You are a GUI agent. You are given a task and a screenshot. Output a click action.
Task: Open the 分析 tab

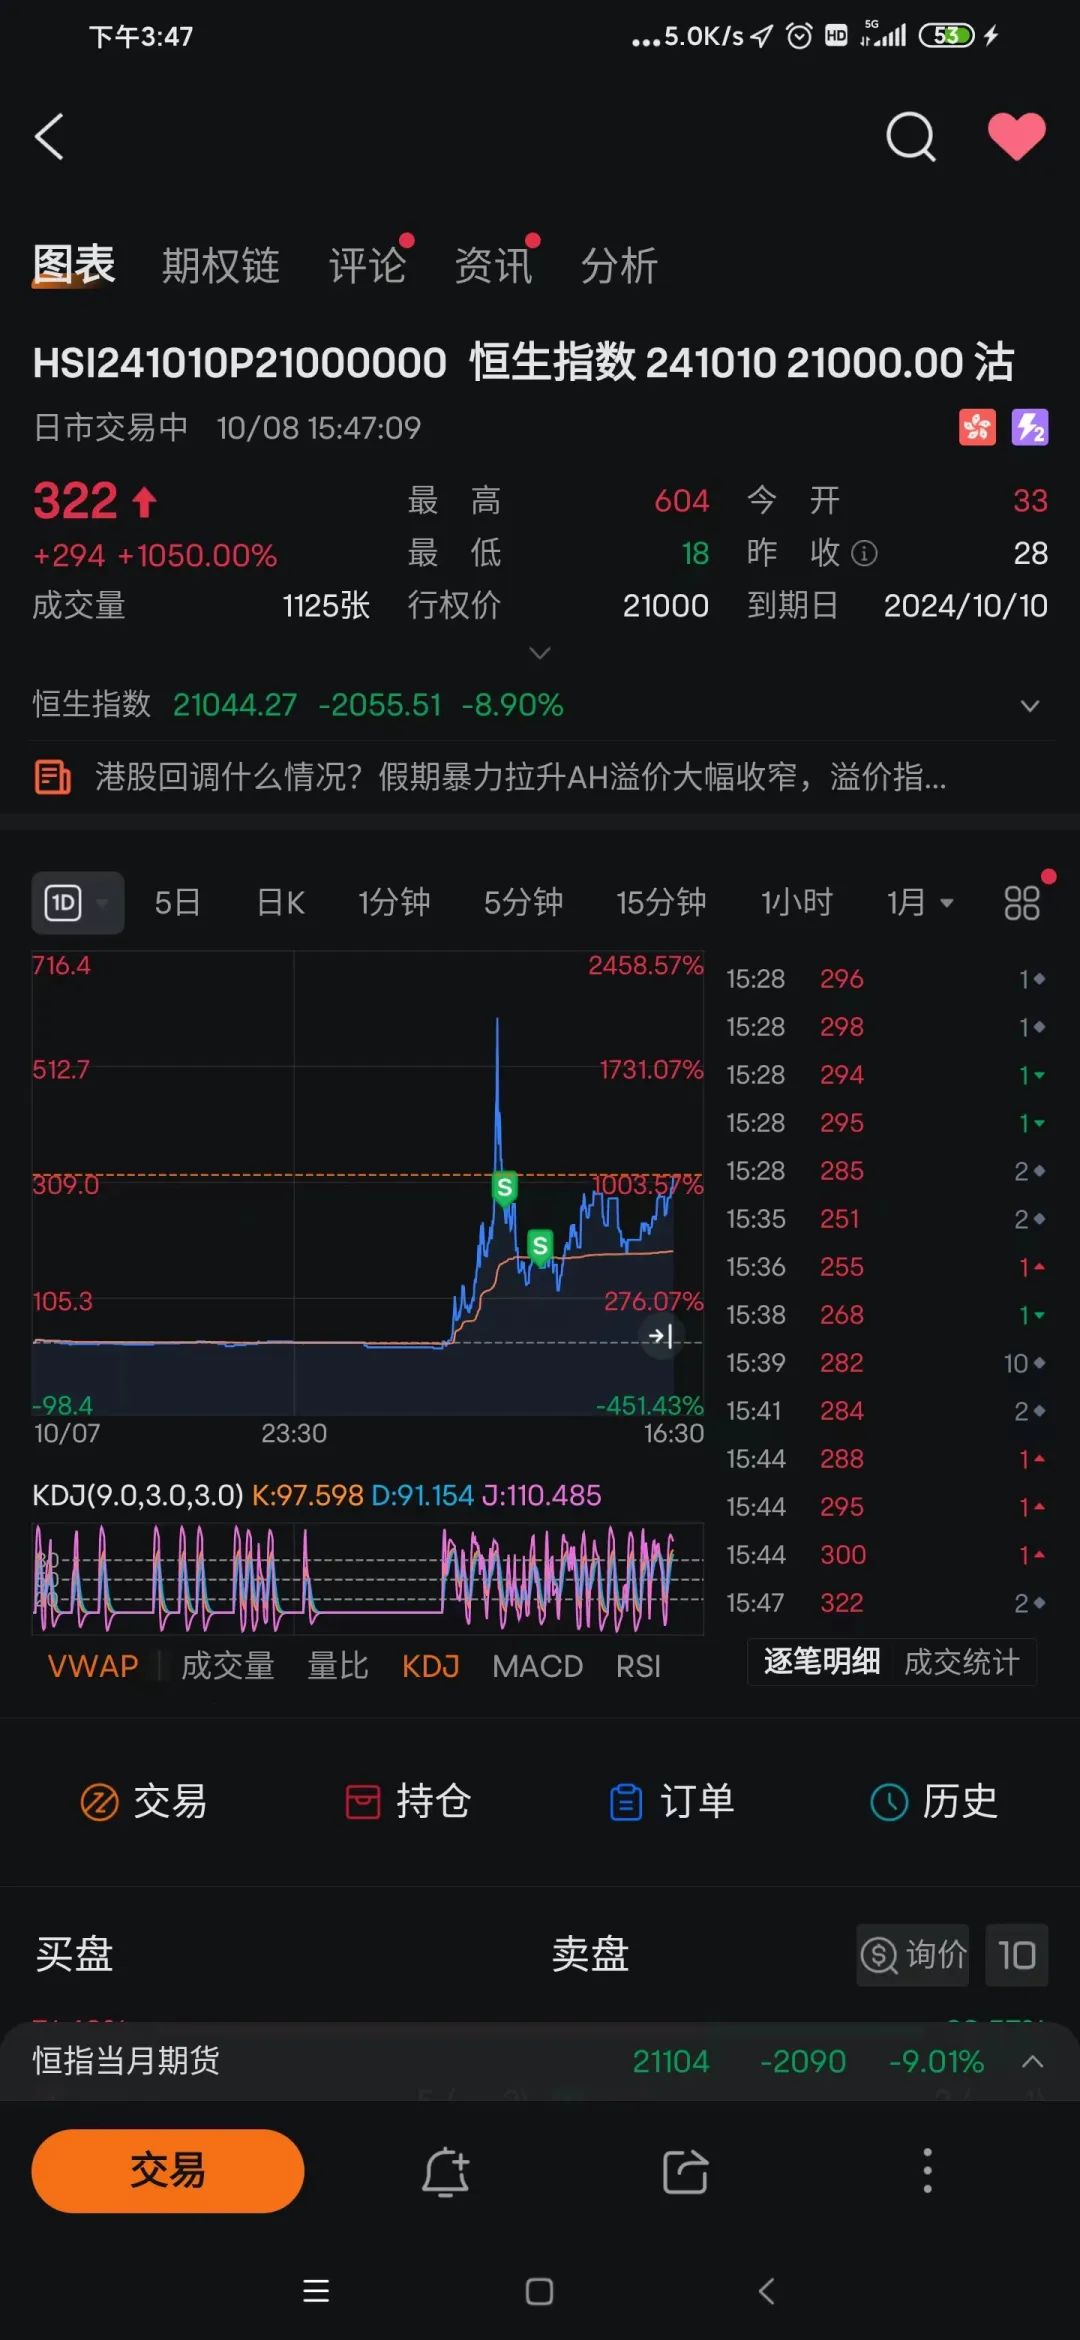[x=619, y=266]
